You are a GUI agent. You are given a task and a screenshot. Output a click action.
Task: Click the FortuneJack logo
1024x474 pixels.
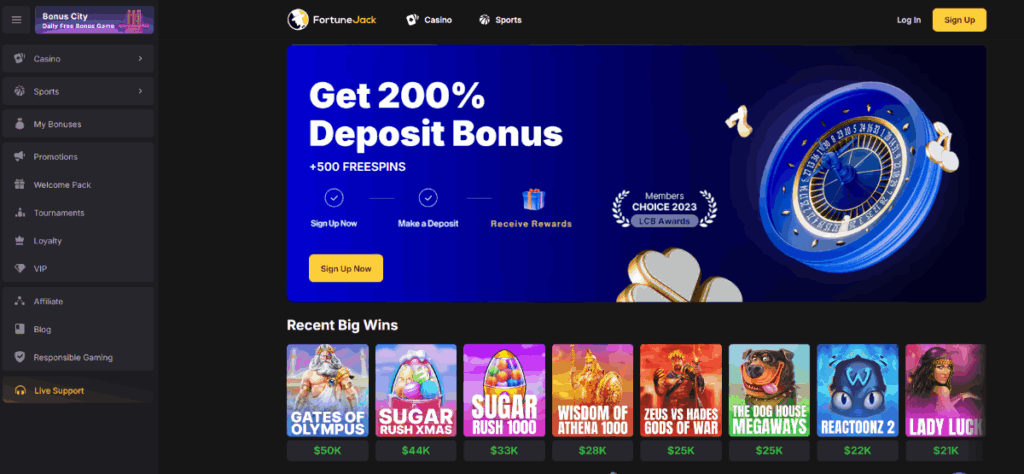click(x=332, y=20)
